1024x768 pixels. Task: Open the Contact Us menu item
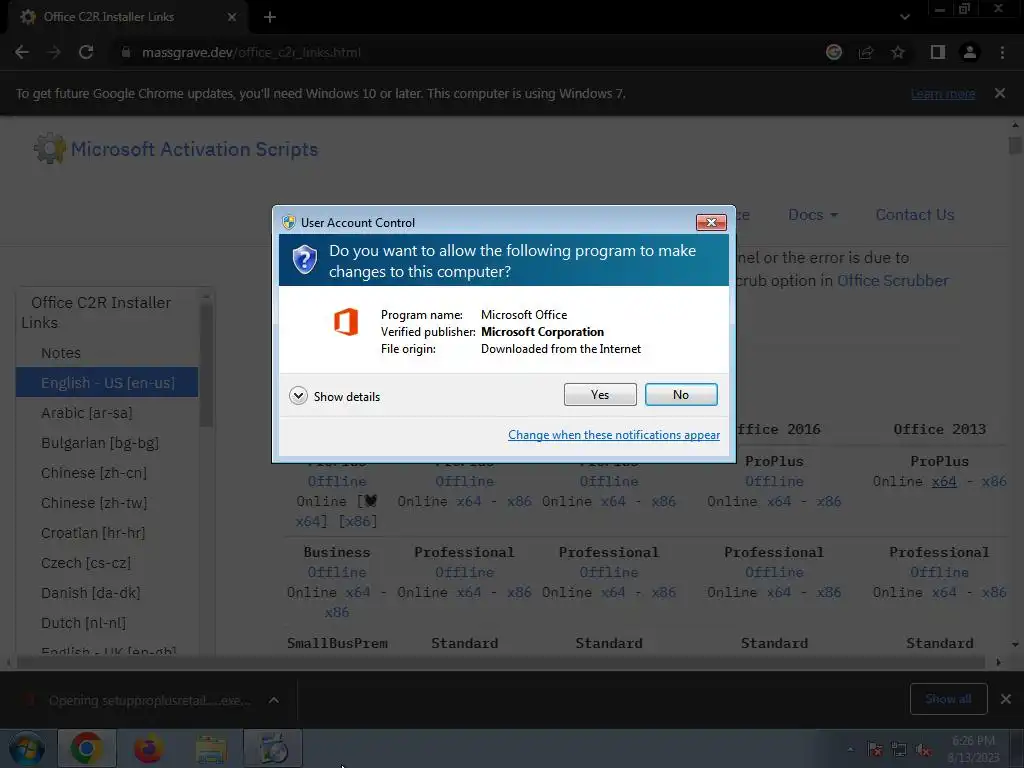click(915, 215)
